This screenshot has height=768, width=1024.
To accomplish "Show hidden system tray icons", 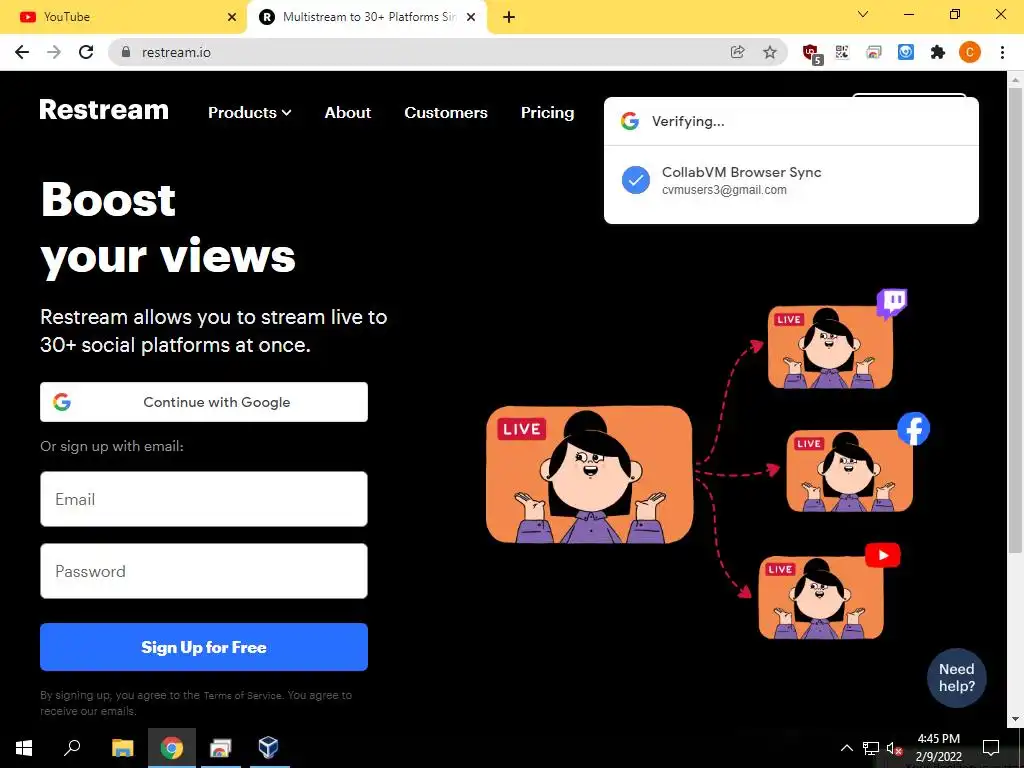I will click(x=846, y=748).
